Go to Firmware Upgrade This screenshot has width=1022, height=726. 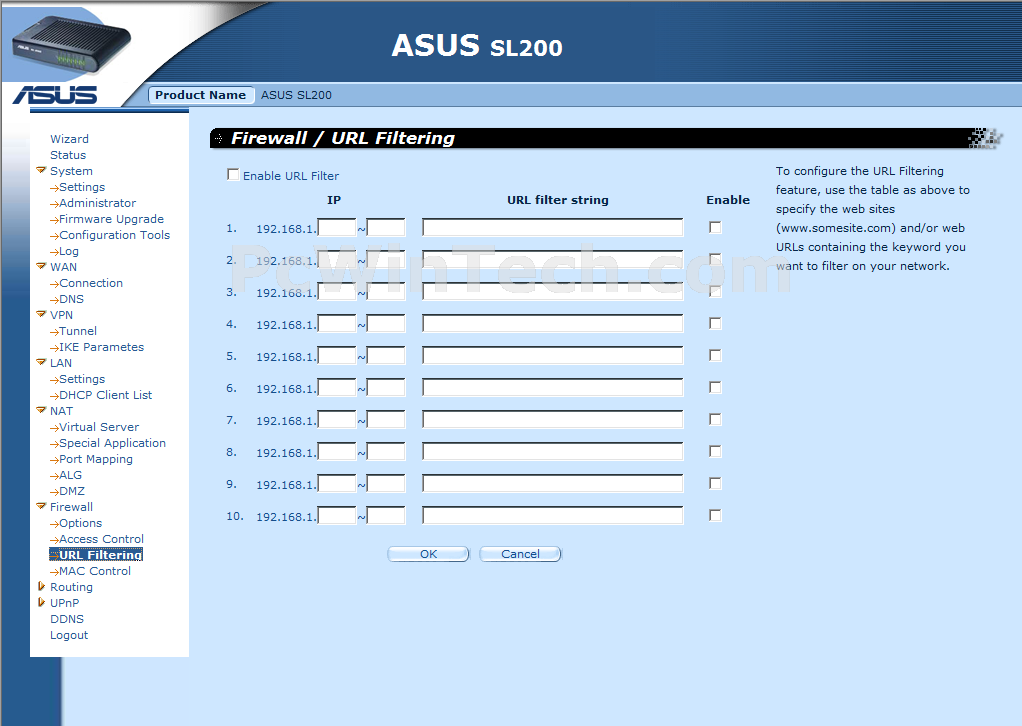111,219
